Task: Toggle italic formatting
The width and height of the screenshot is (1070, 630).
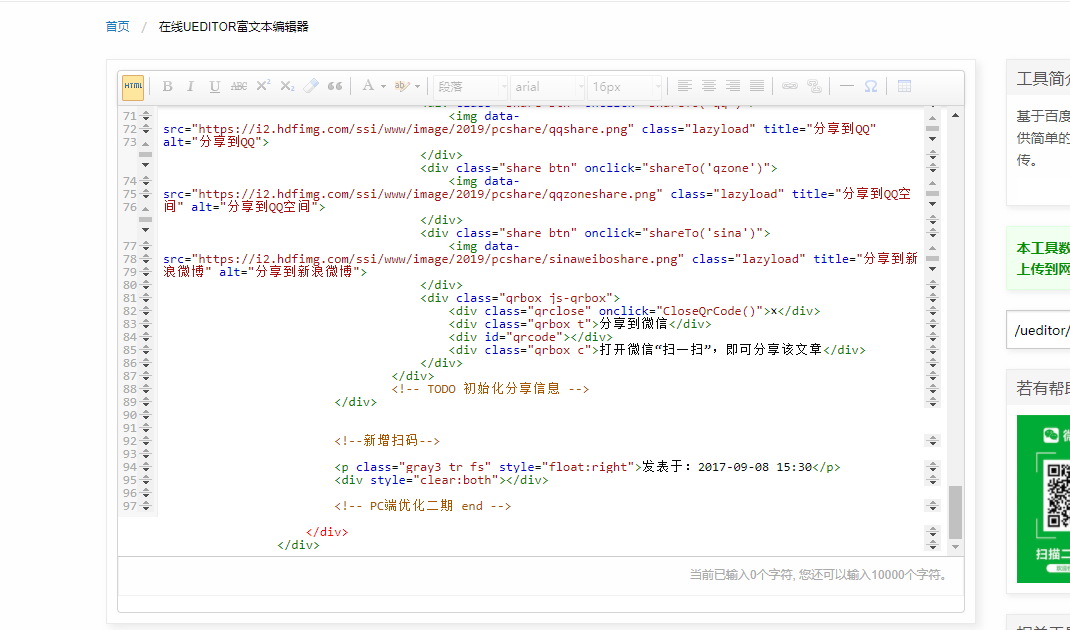Action: pos(190,87)
